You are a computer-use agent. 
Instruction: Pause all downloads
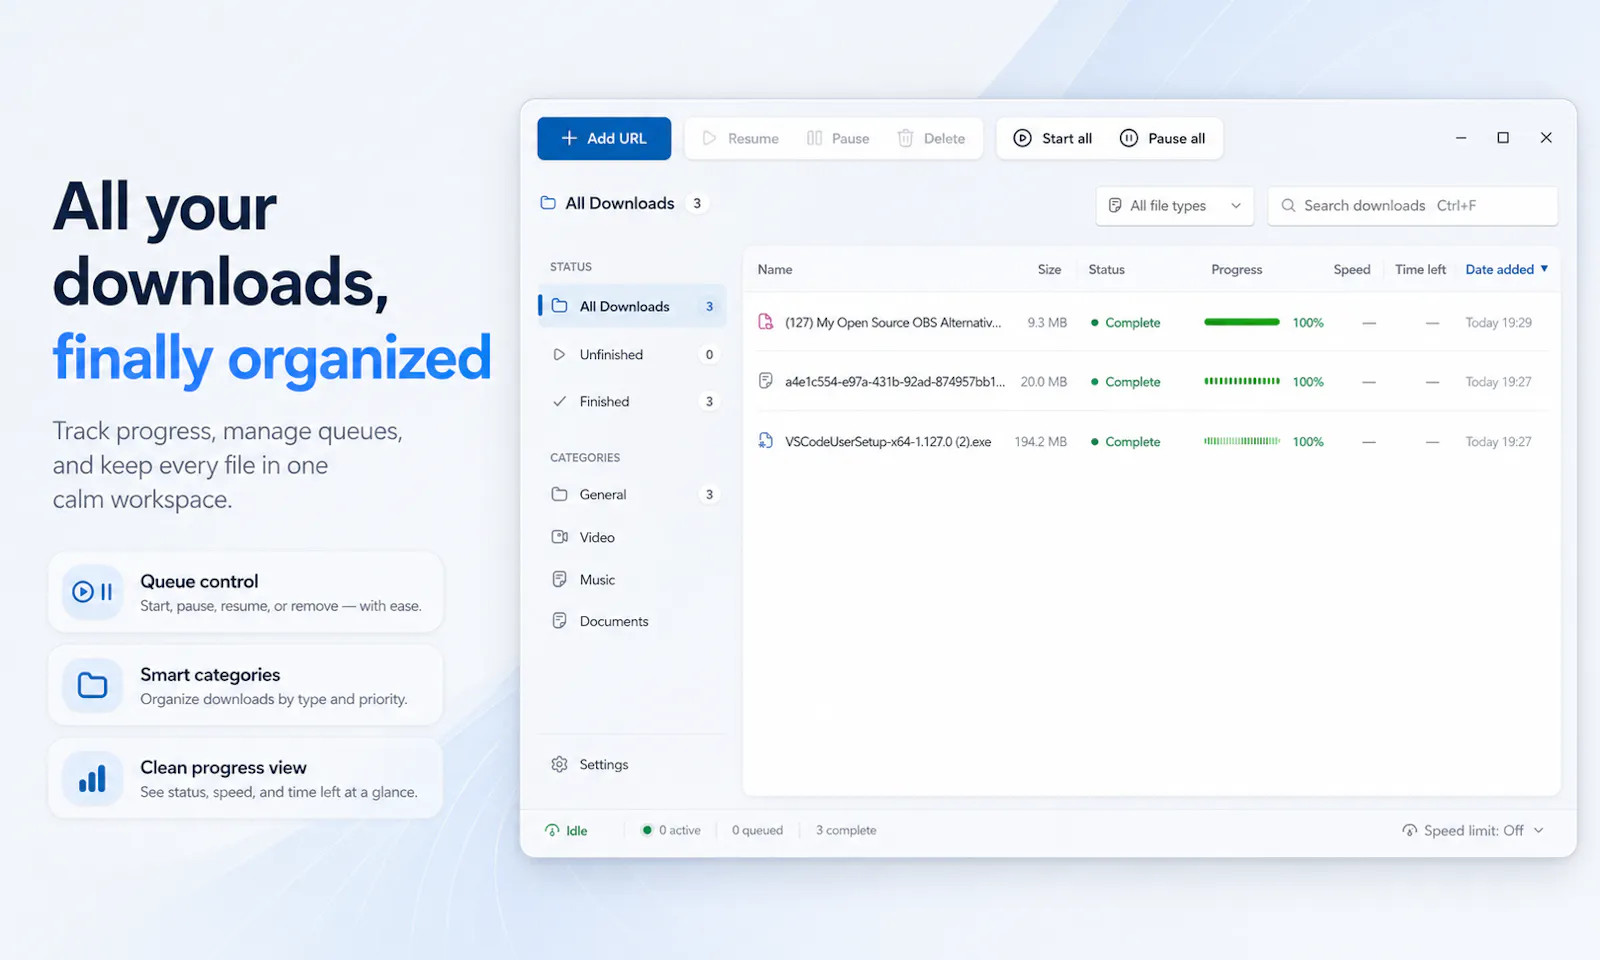click(1162, 138)
